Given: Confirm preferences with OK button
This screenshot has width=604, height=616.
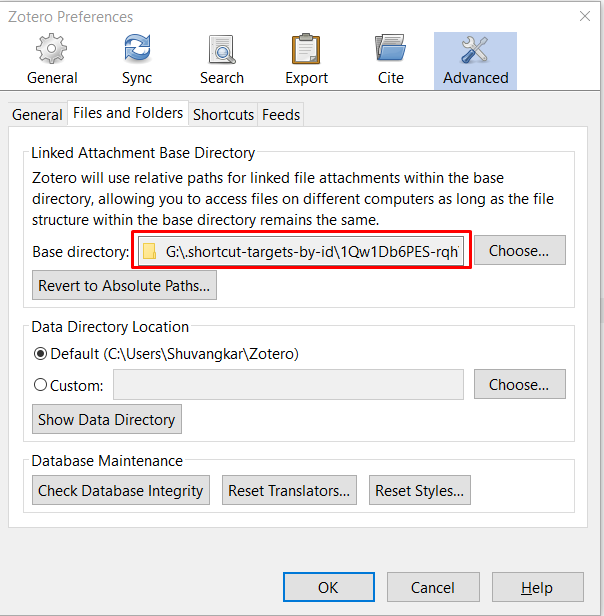Looking at the screenshot, I should pyautogui.click(x=329, y=587).
